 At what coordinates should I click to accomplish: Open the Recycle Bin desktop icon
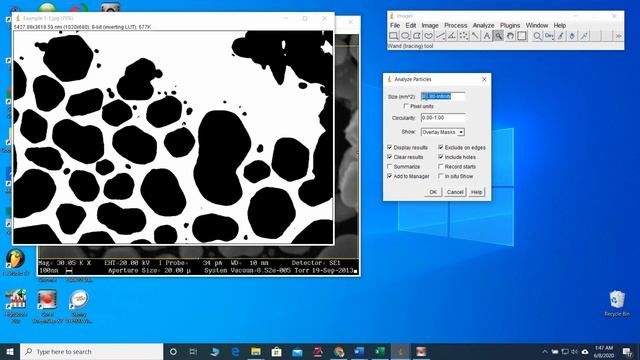617,304
